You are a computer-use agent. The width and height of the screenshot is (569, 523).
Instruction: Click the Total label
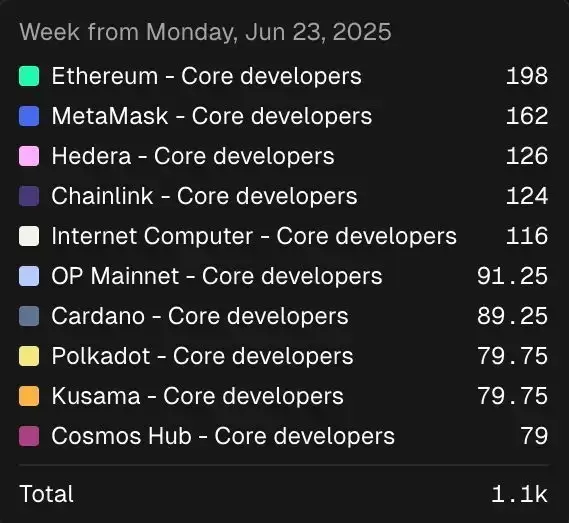(x=46, y=494)
